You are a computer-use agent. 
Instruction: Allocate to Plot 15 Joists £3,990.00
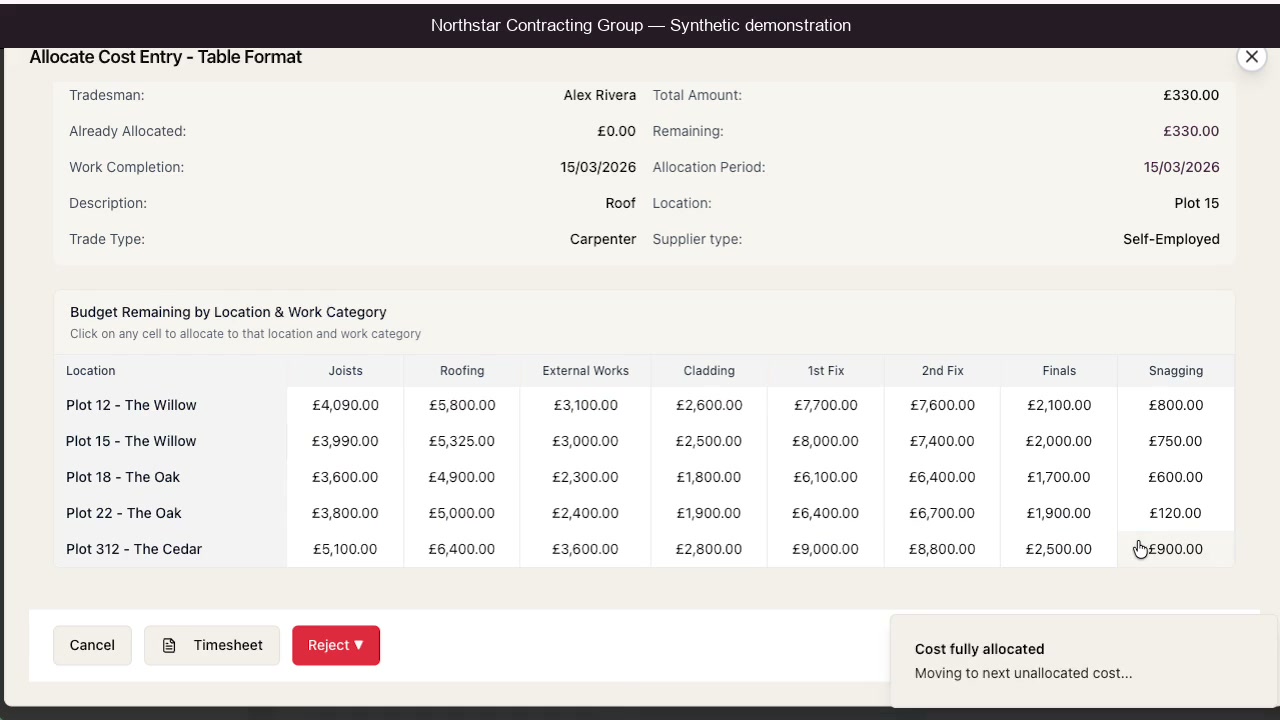pyautogui.click(x=345, y=441)
